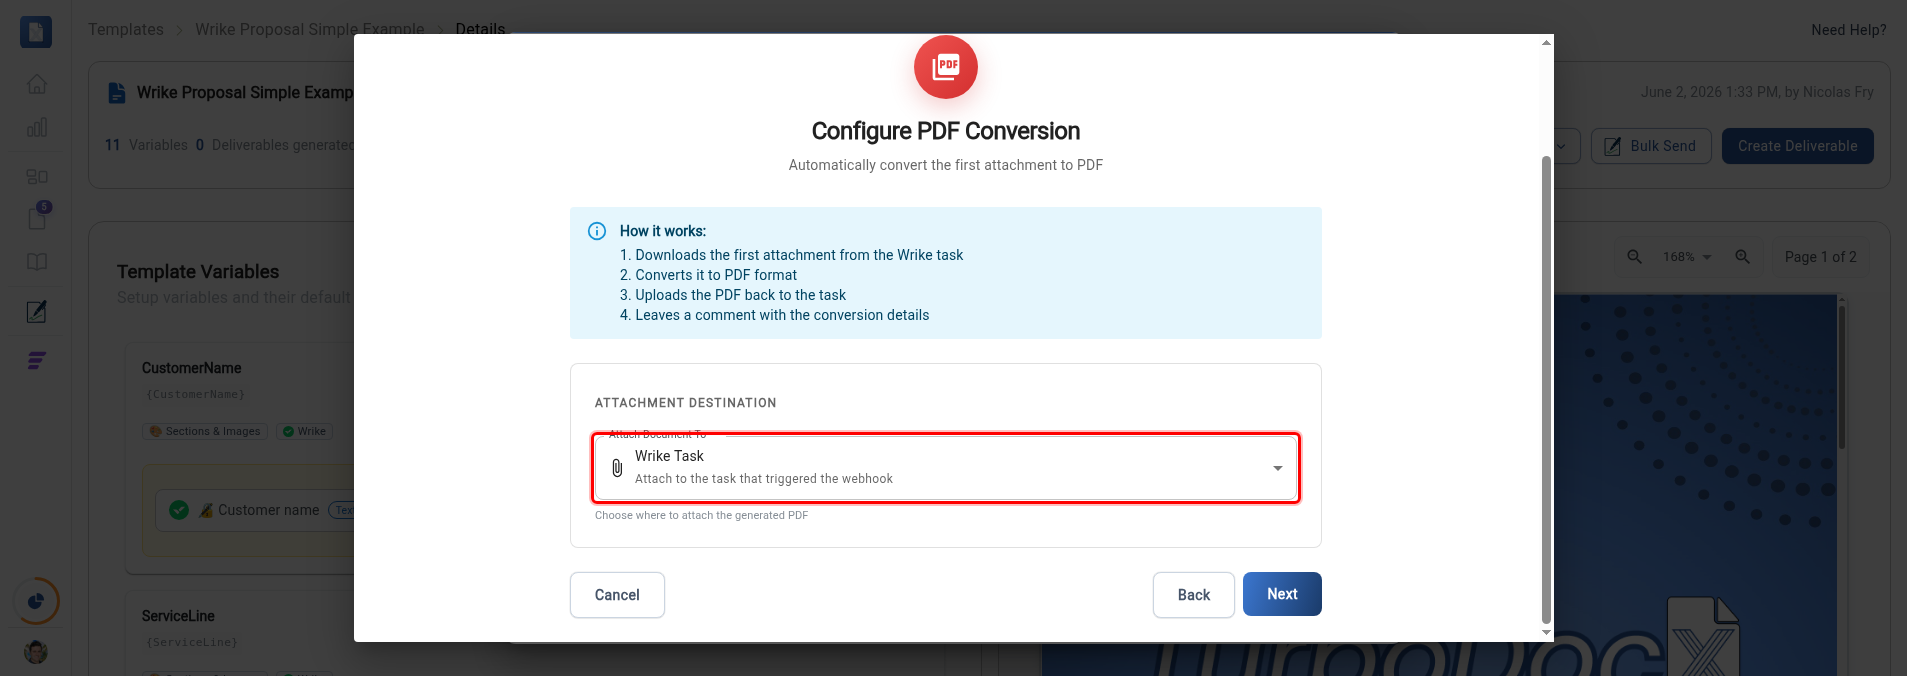Click the zoom in magnifier in preview
This screenshot has height=676, width=1907.
pos(1742,257)
